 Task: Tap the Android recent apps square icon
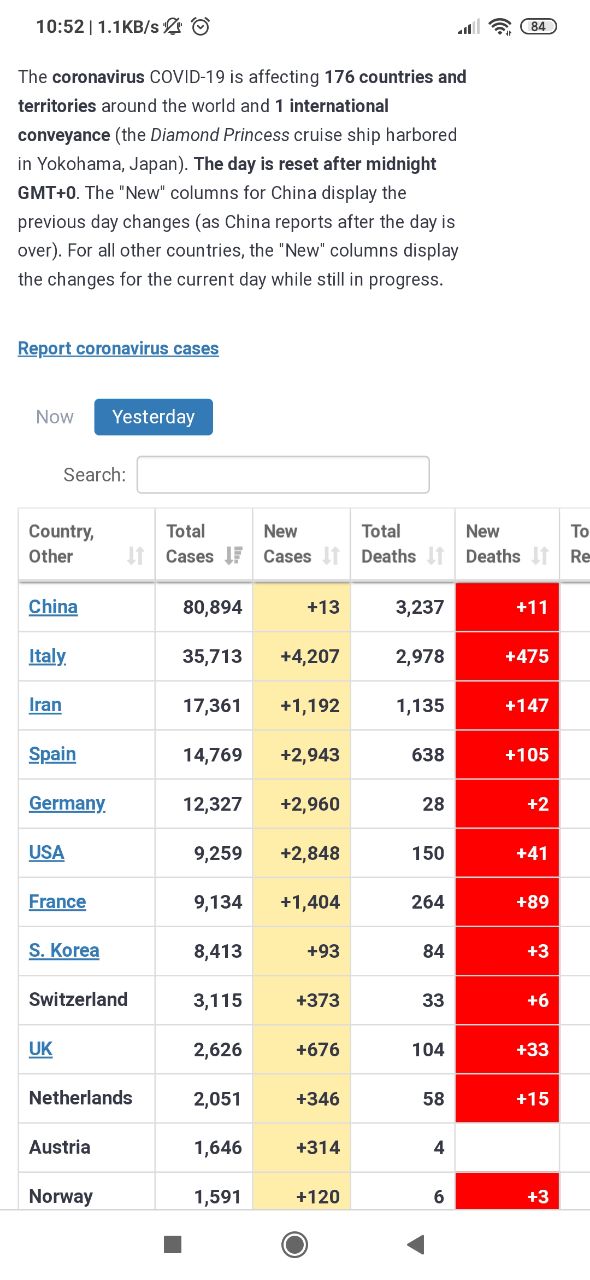(x=172, y=1244)
